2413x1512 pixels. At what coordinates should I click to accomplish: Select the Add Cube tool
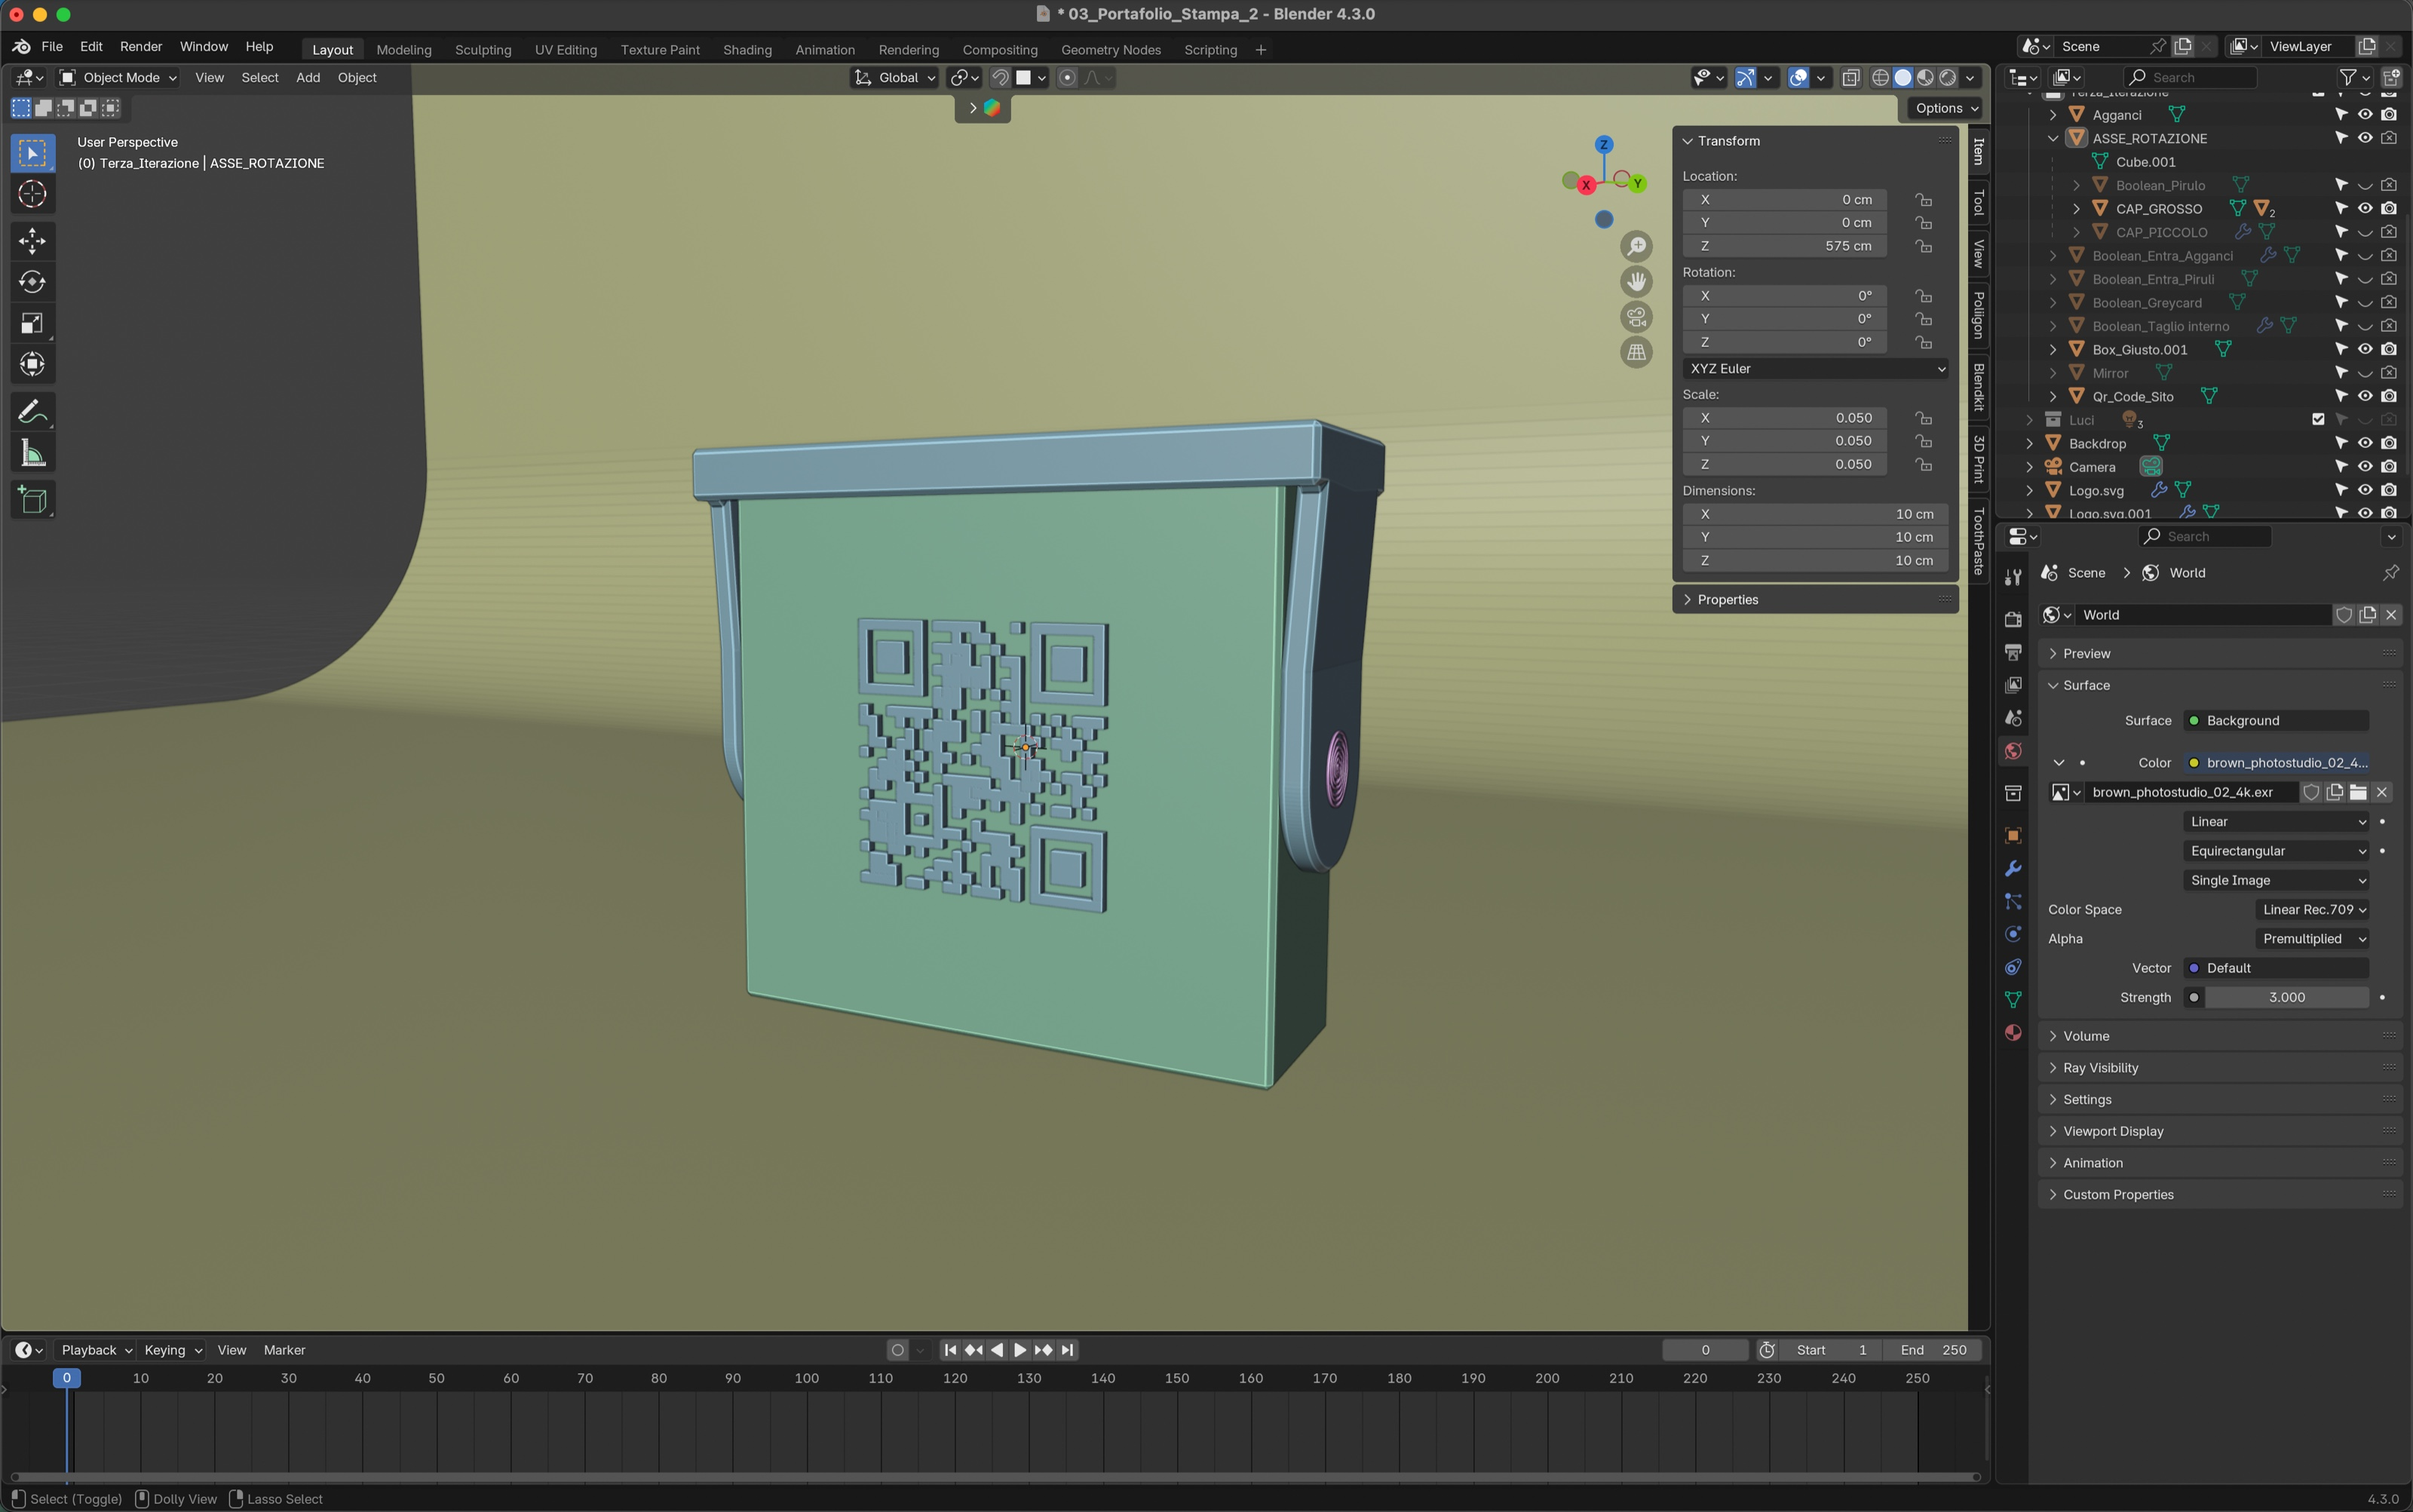pyautogui.click(x=32, y=500)
